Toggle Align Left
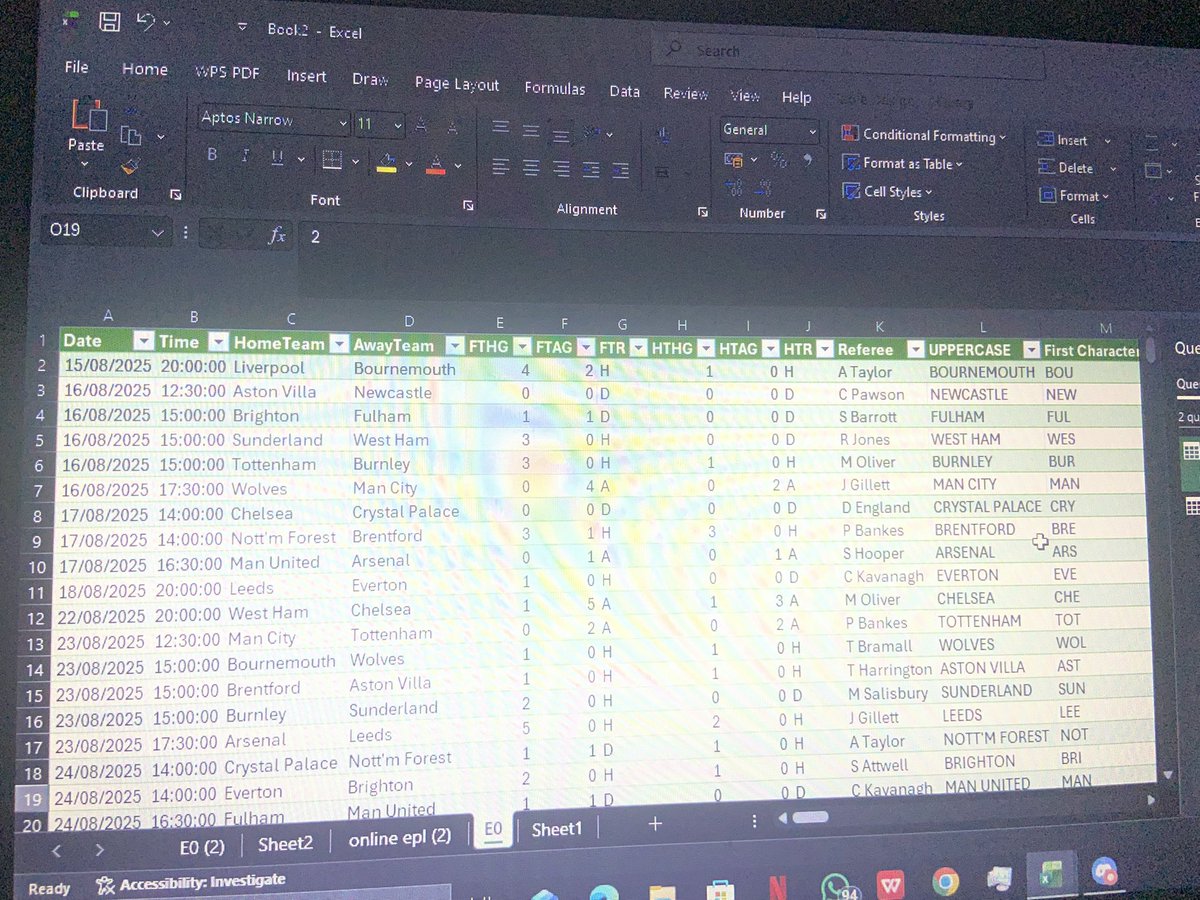 coord(501,166)
